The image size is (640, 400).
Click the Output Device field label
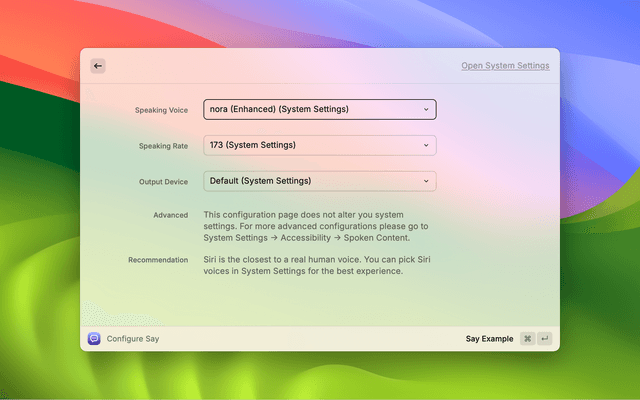point(163,182)
